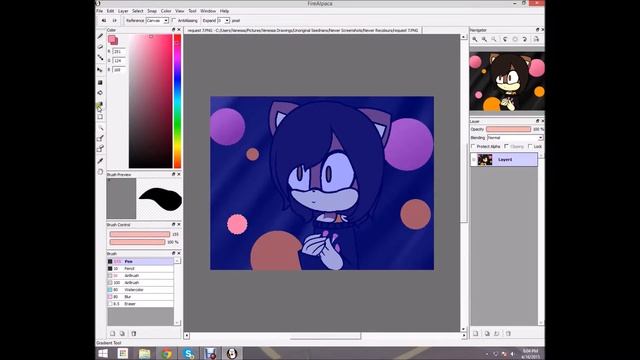Float the Brush Control panel

(173, 224)
